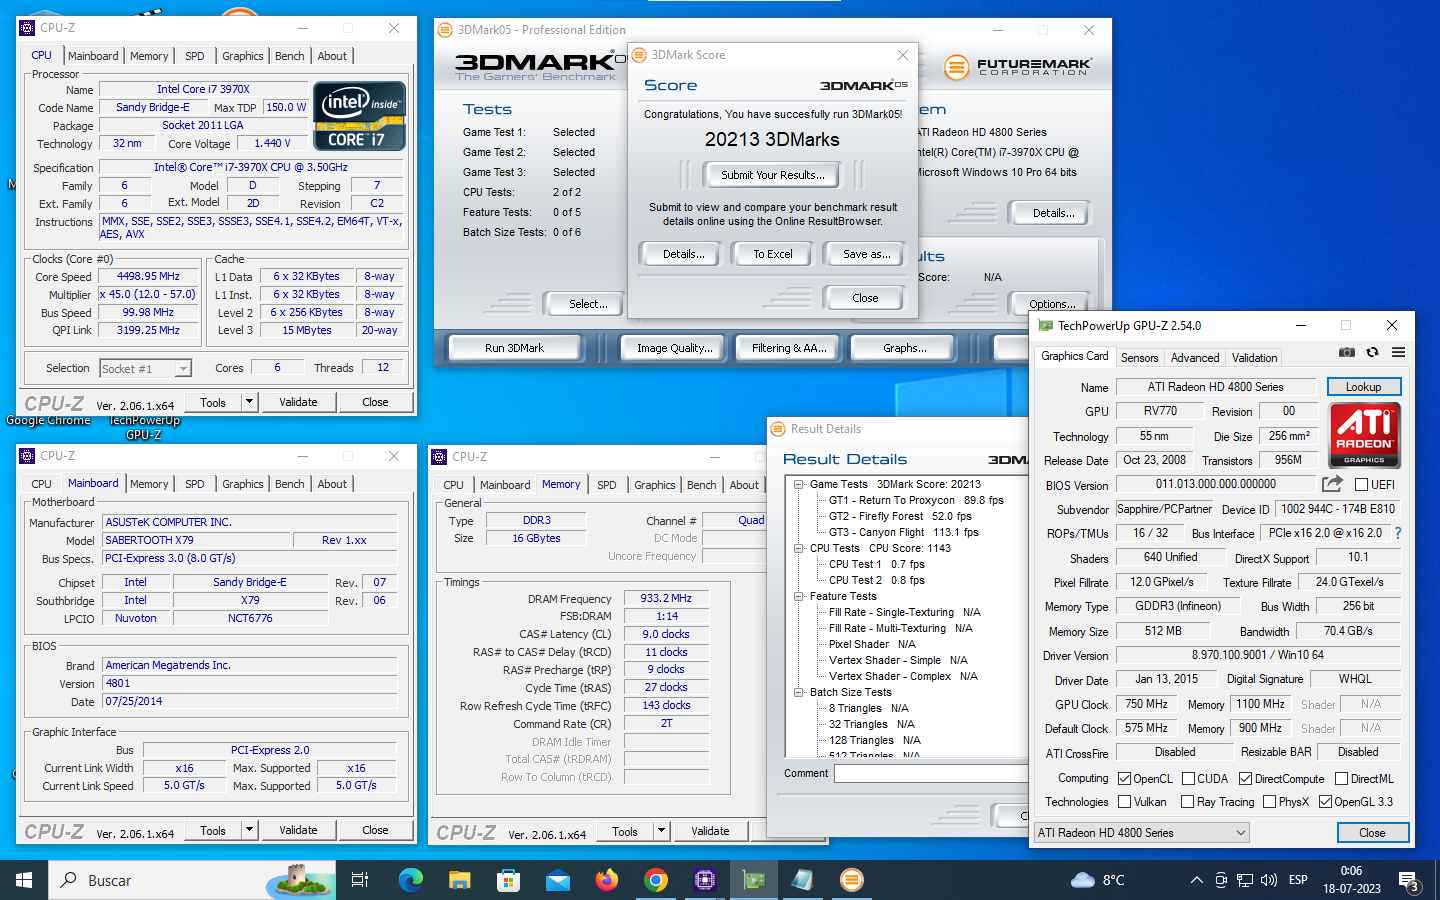Take GPU-Z screenshot with camera icon
This screenshot has width=1440, height=900.
[1347, 352]
